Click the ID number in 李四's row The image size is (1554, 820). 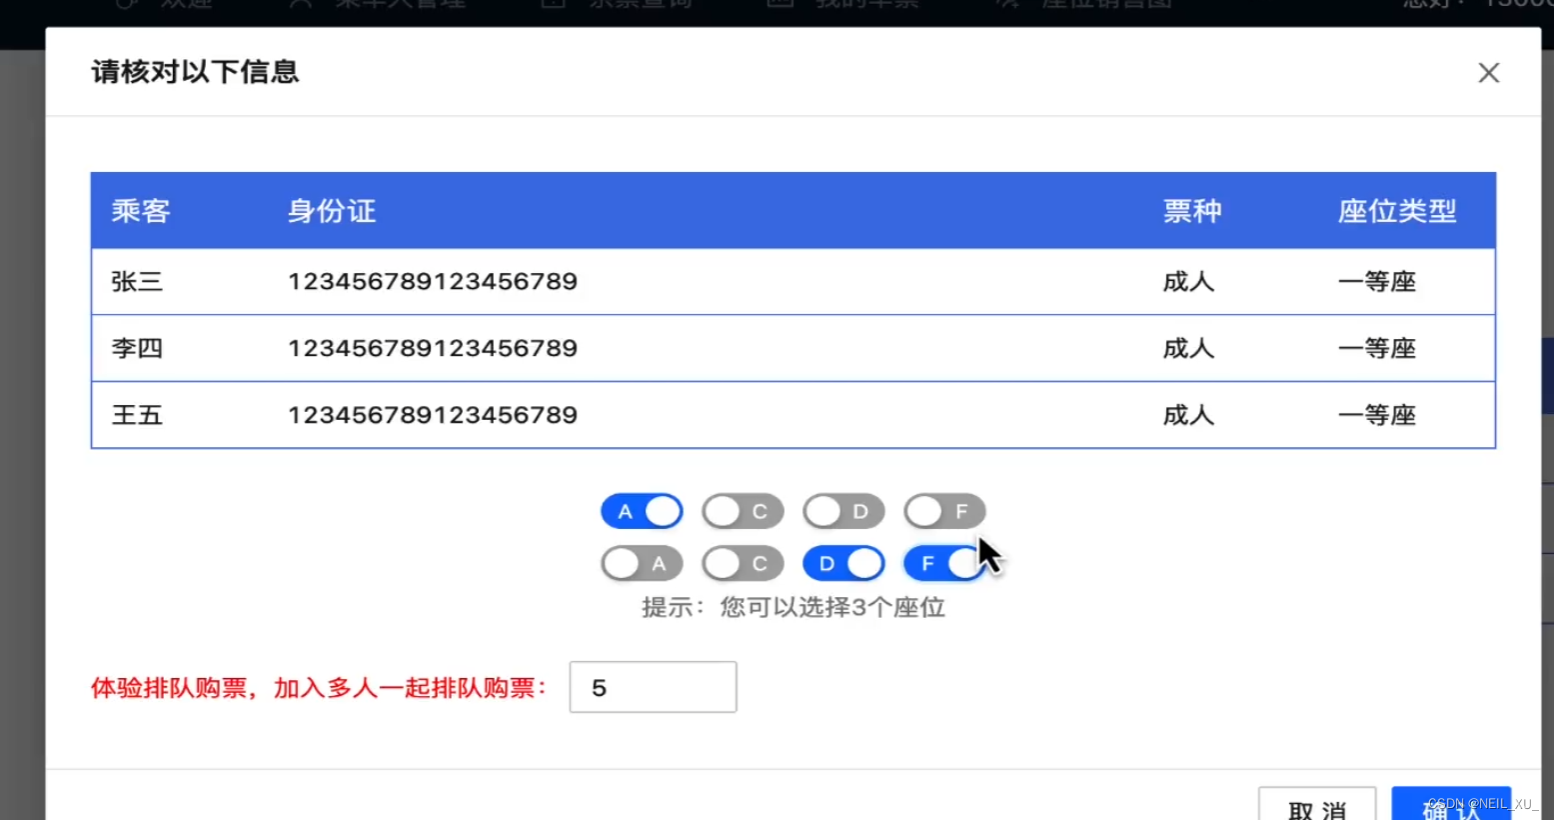point(433,348)
